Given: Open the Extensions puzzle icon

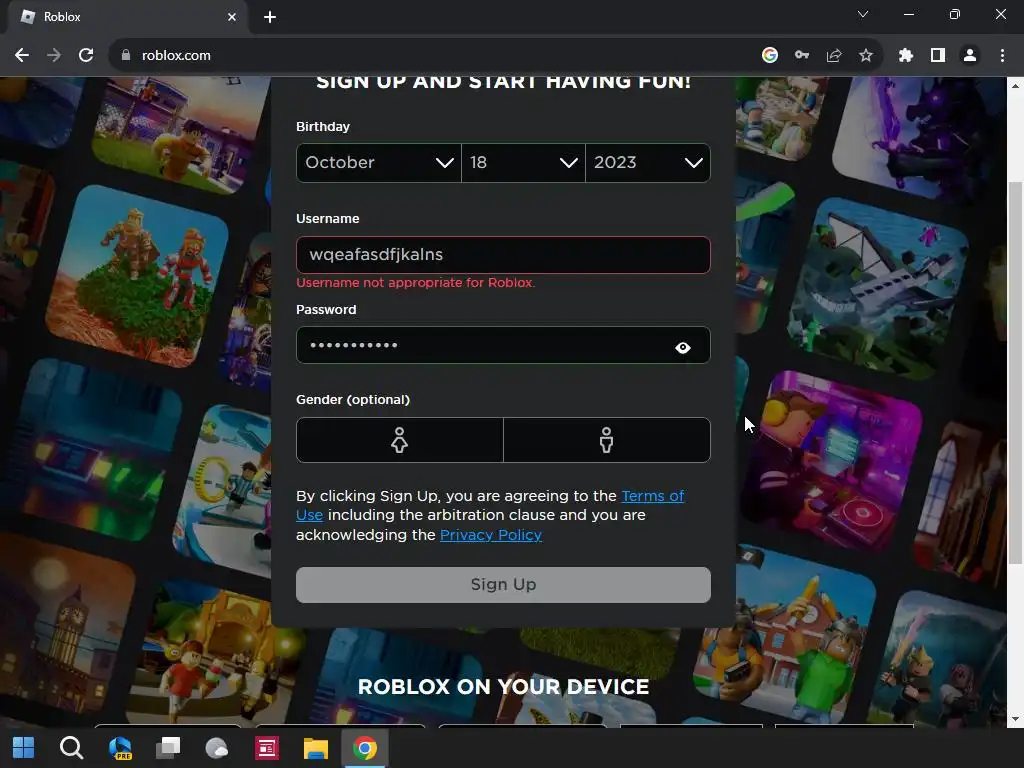Looking at the screenshot, I should [x=906, y=56].
